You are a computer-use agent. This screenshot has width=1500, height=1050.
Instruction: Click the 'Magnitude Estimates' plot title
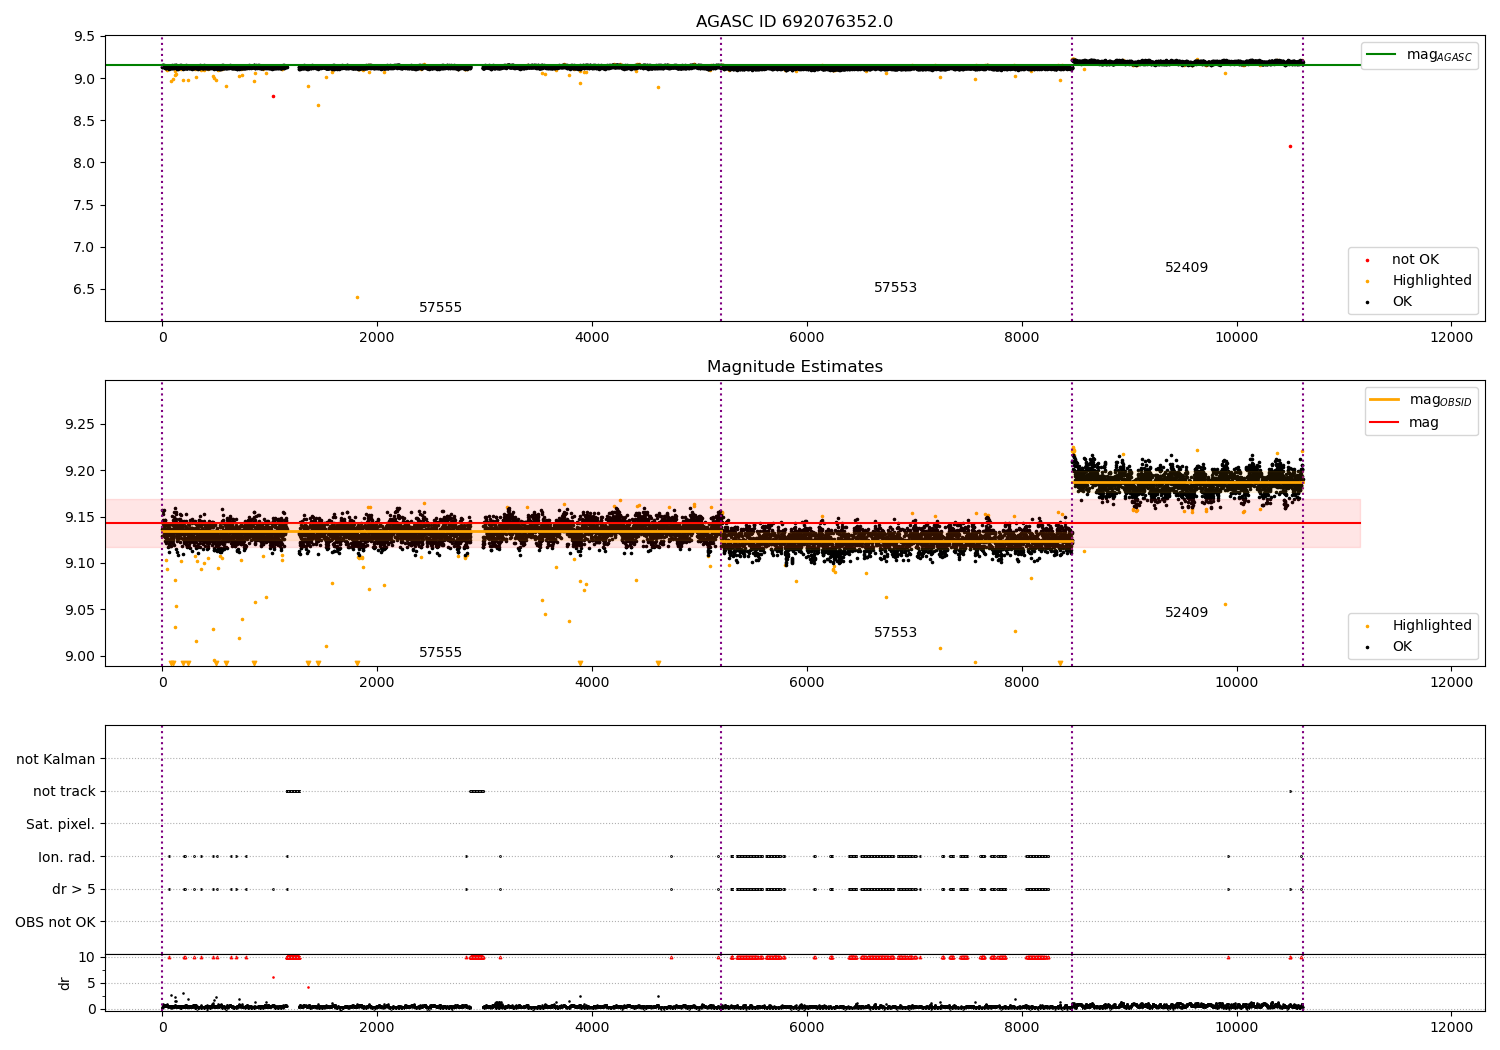(794, 367)
